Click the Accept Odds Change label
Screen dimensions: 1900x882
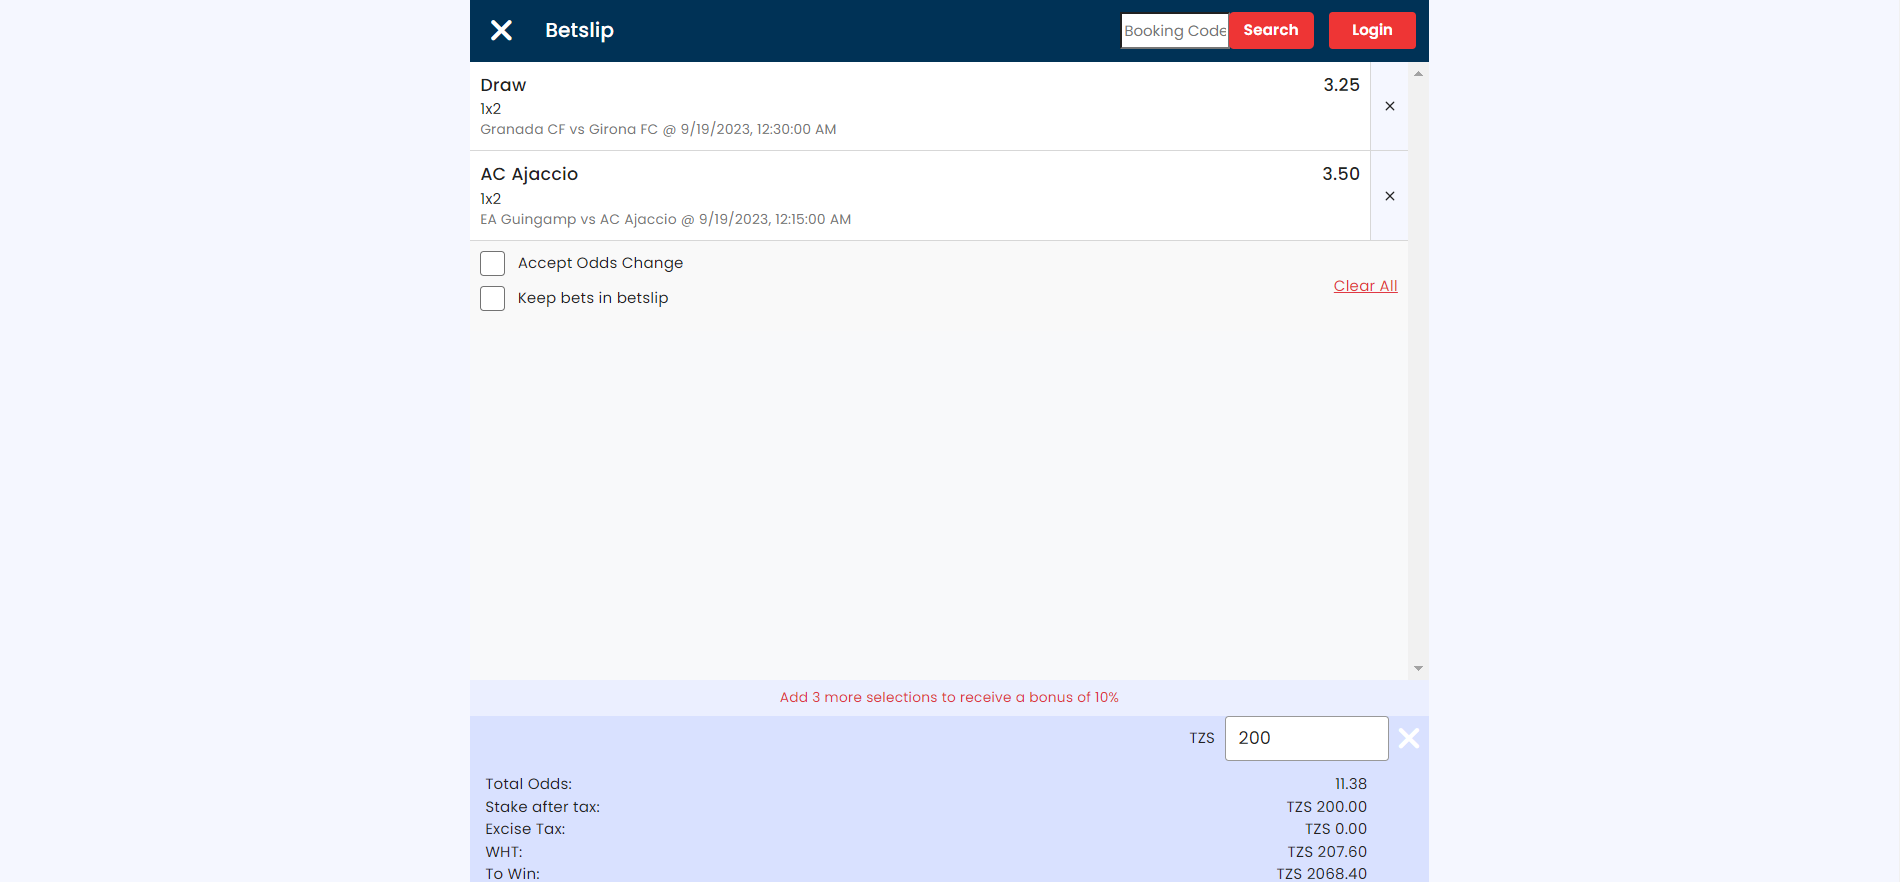click(x=600, y=263)
